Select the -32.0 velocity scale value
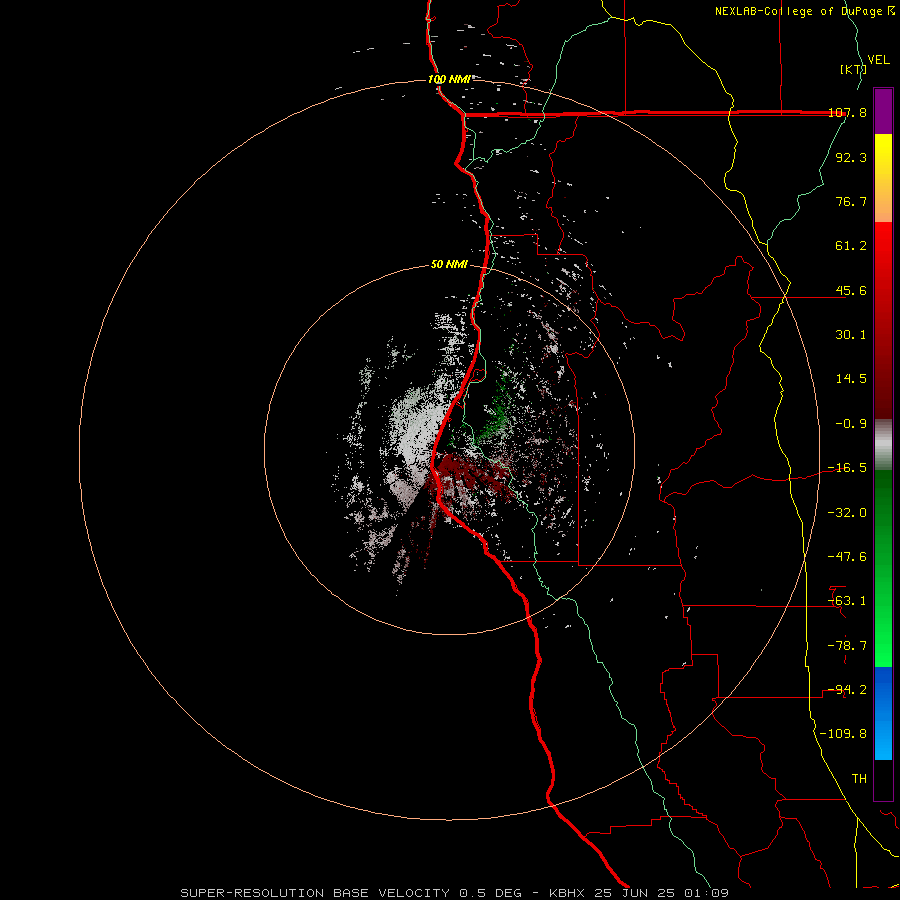 (847, 513)
